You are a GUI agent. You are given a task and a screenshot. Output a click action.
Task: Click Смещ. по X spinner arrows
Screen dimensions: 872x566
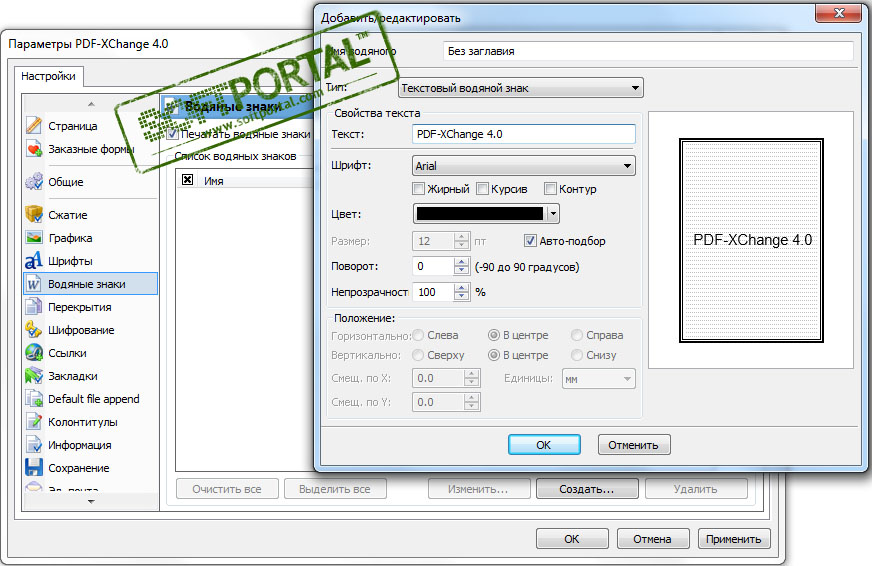pos(471,378)
